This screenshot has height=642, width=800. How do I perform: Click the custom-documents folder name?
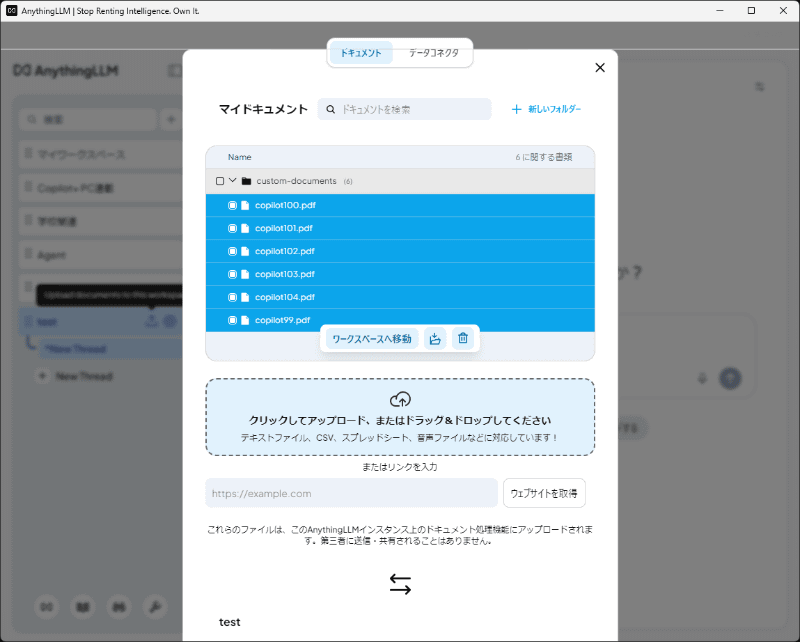point(296,181)
